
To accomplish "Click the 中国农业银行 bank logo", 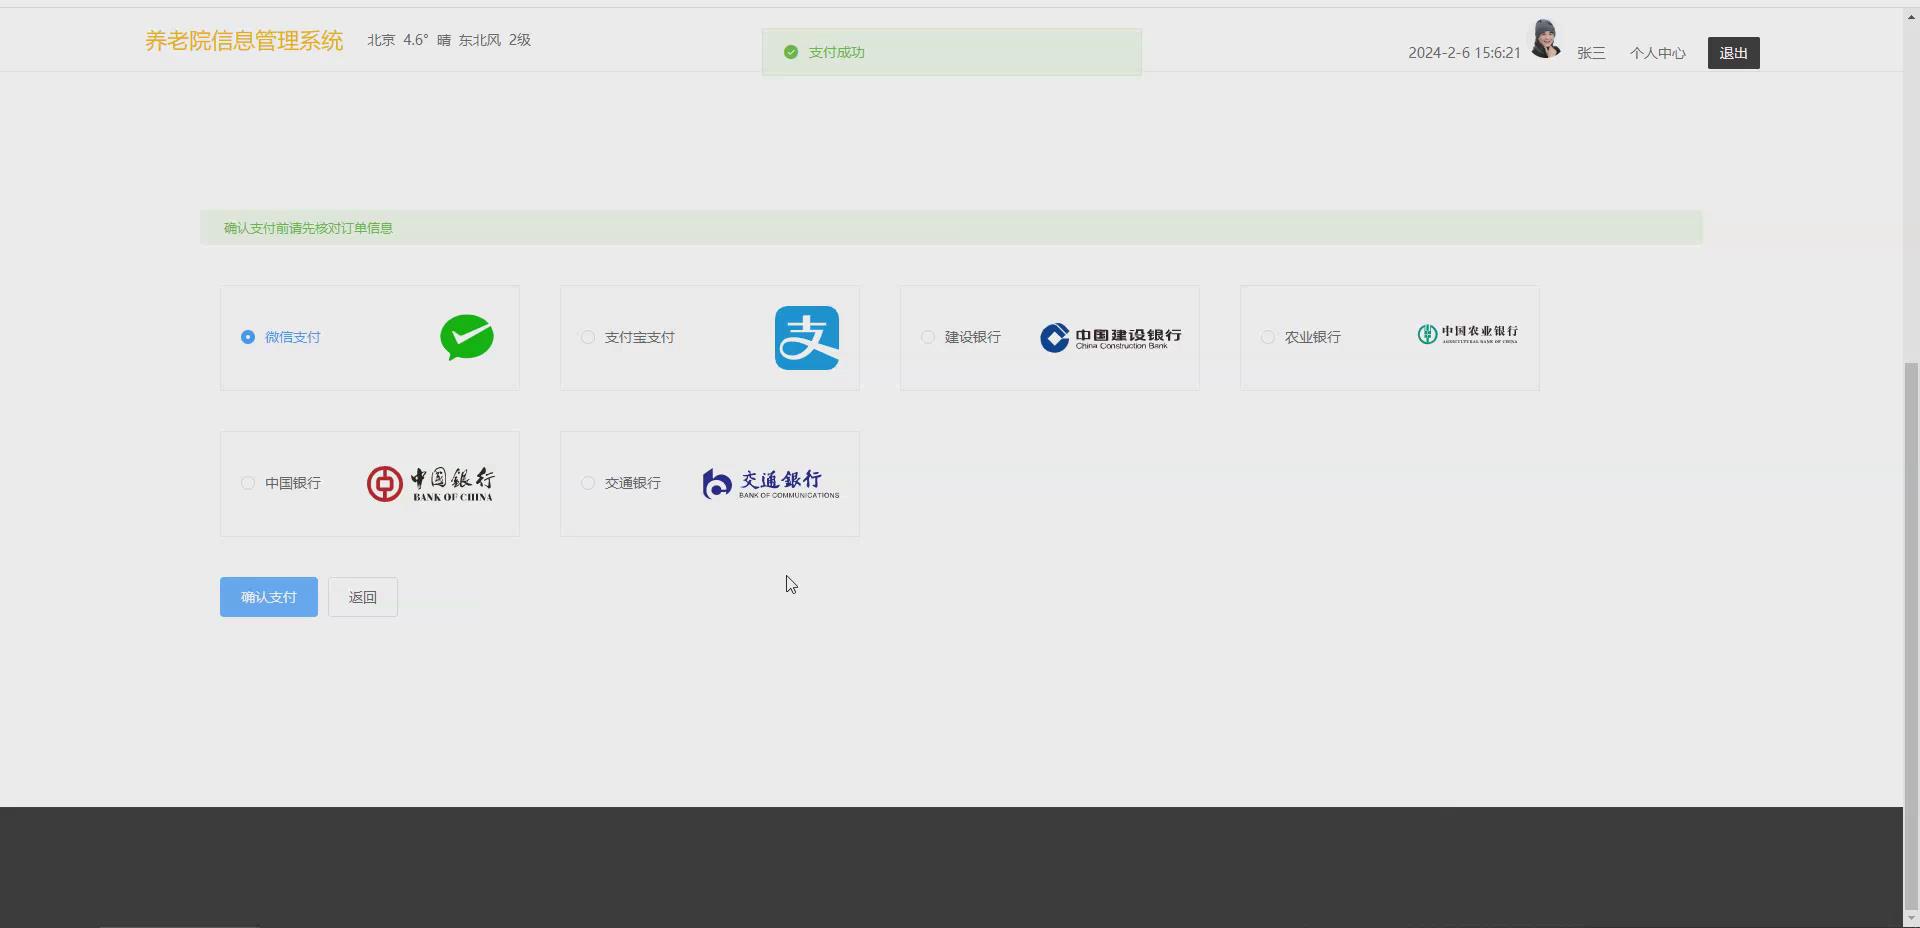I will click(1466, 333).
